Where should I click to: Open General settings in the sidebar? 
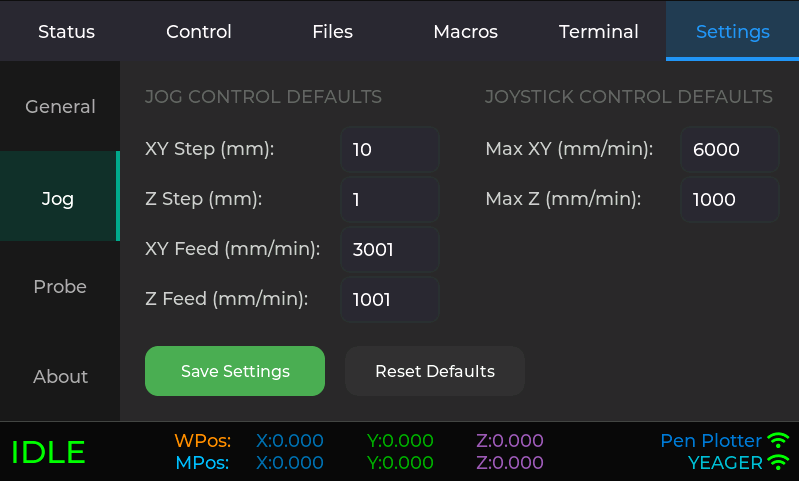pos(60,107)
